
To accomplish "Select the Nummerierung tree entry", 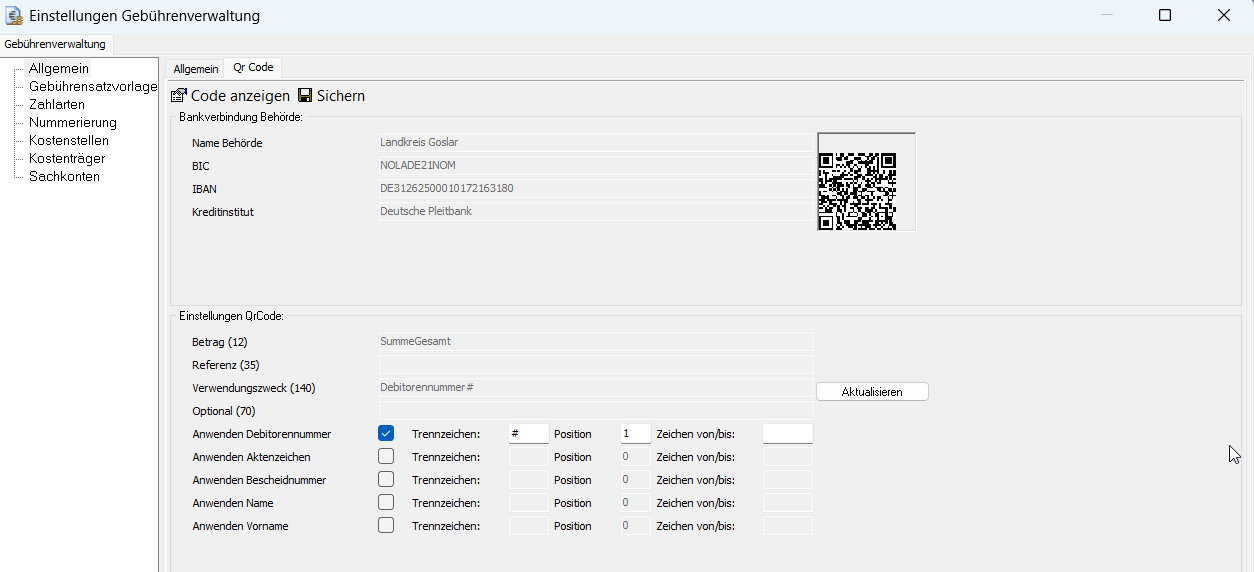I will [x=73, y=123].
